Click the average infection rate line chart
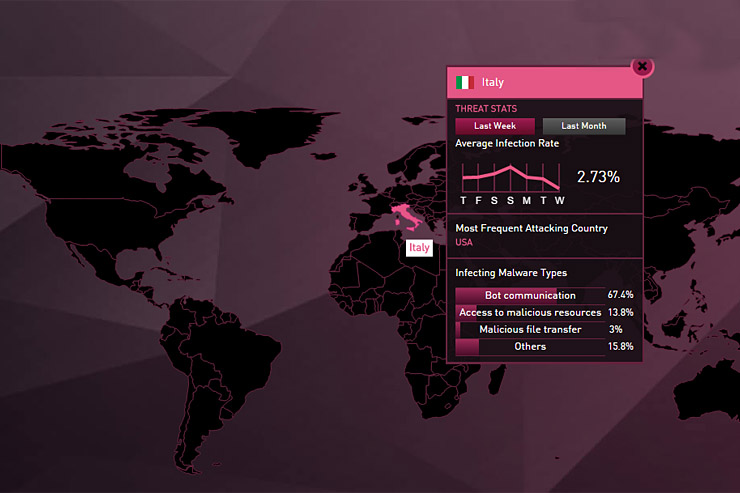This screenshot has width=740, height=493. (510, 178)
